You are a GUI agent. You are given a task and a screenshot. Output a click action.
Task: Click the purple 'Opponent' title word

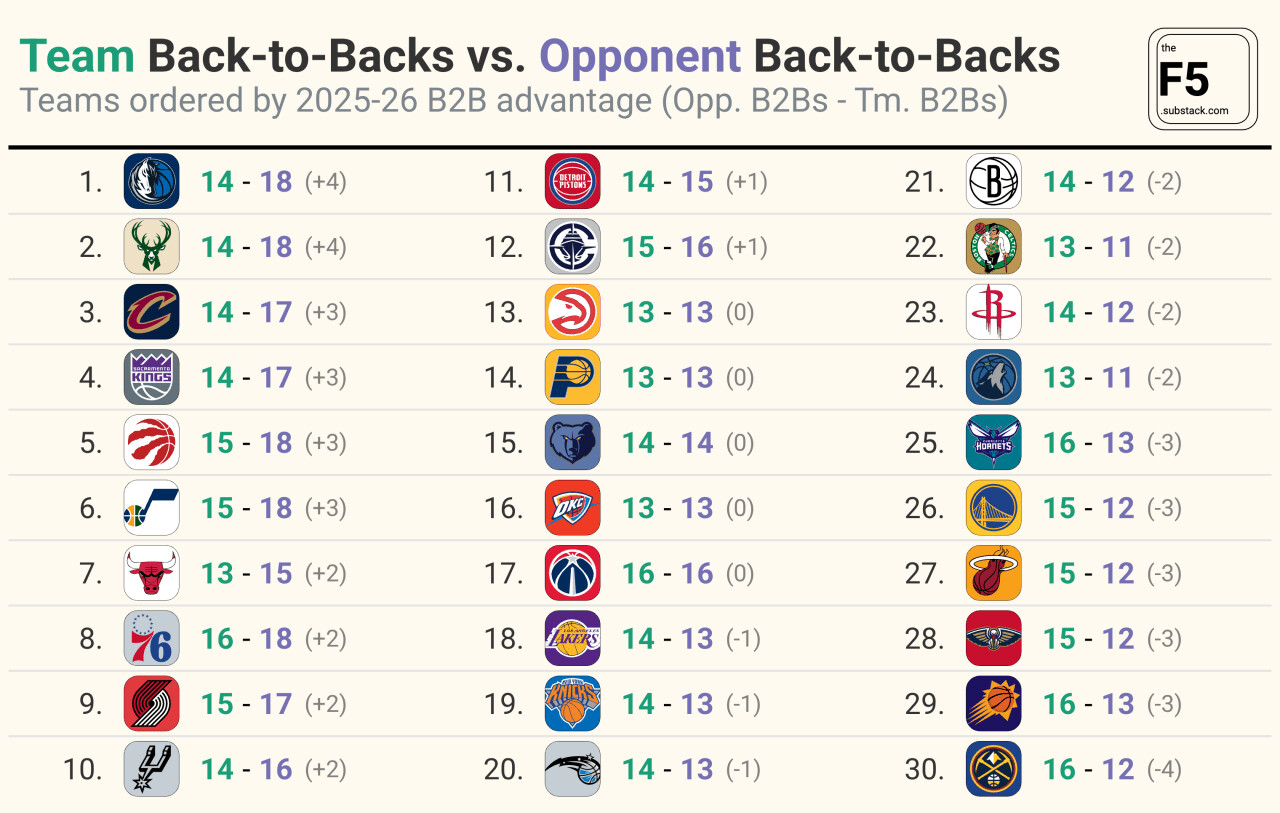click(x=640, y=57)
